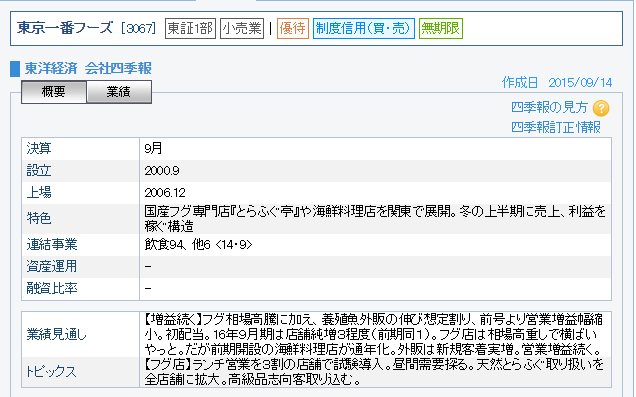The height and width of the screenshot is (397, 636).
Task: Click the 国産フグ専門店 description text
Action: click(x=375, y=219)
